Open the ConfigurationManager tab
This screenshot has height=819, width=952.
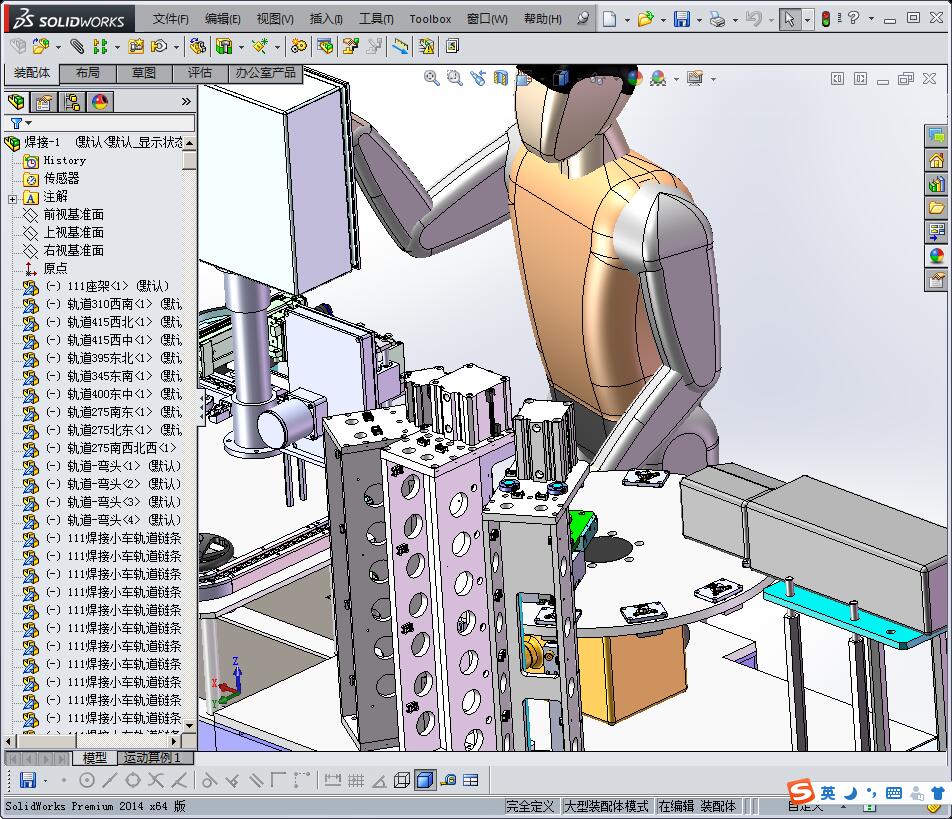point(72,102)
